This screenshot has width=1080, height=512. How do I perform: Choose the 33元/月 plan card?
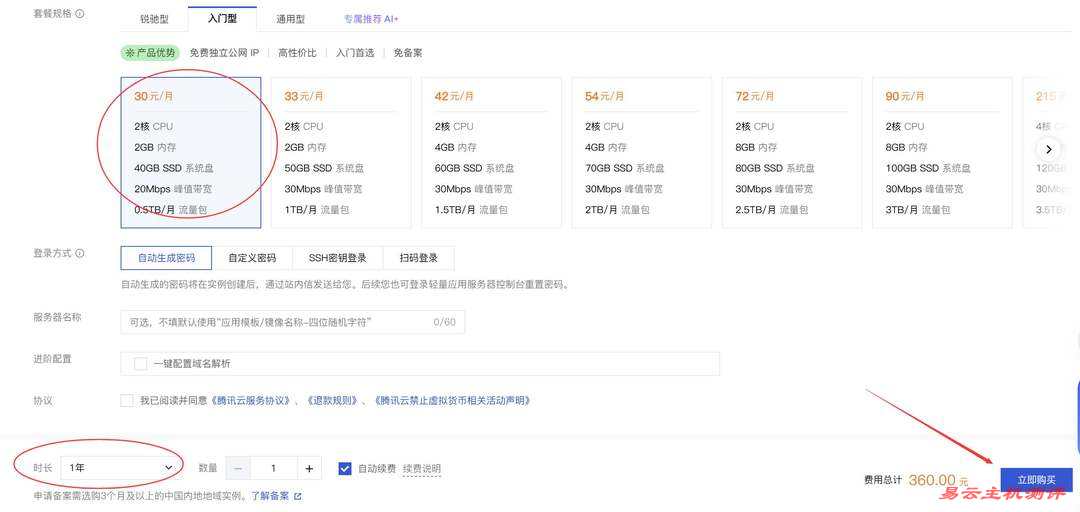(341, 152)
